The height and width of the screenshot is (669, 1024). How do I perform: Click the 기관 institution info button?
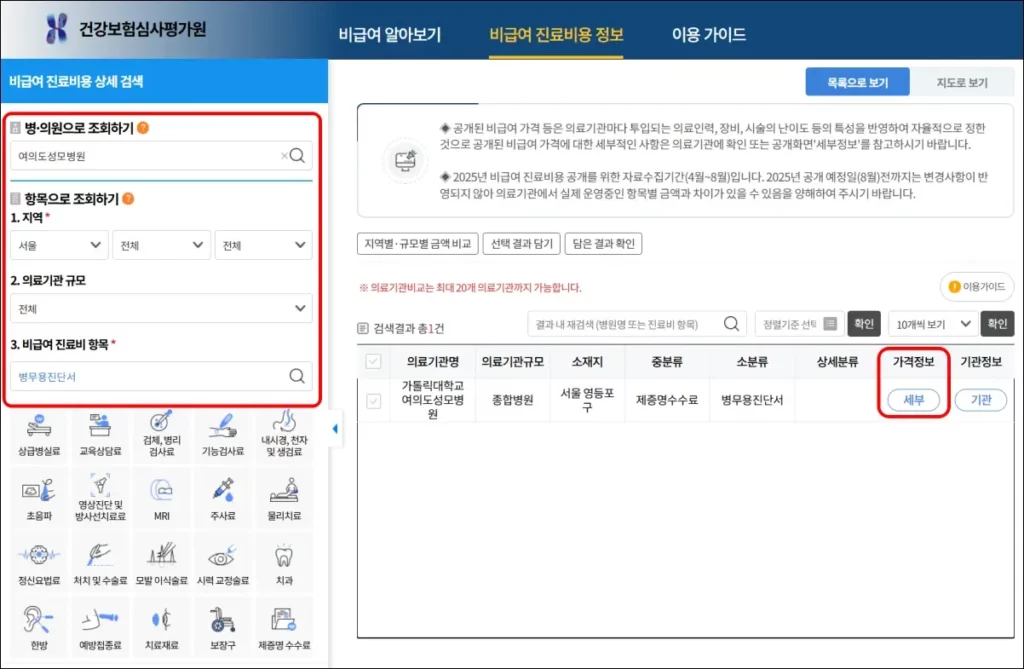pyautogui.click(x=980, y=400)
